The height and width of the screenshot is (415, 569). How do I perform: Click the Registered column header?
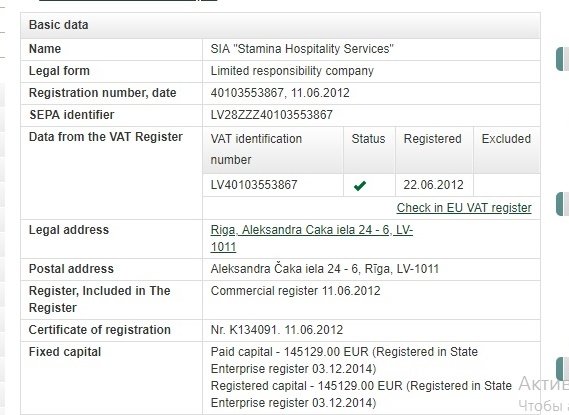pos(434,149)
